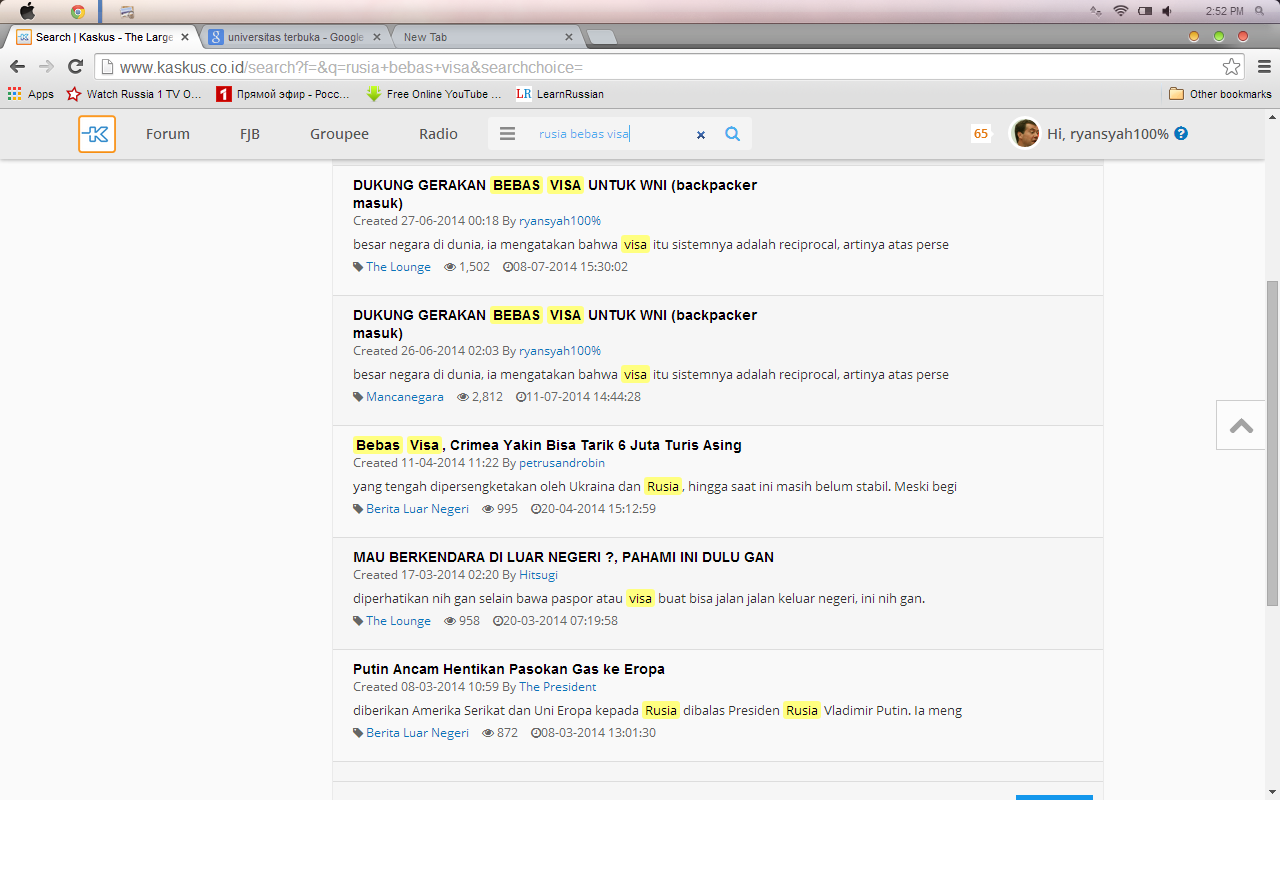1280x880 pixels.
Task: Open the ryansyah100% avatar picture
Action: (1025, 133)
